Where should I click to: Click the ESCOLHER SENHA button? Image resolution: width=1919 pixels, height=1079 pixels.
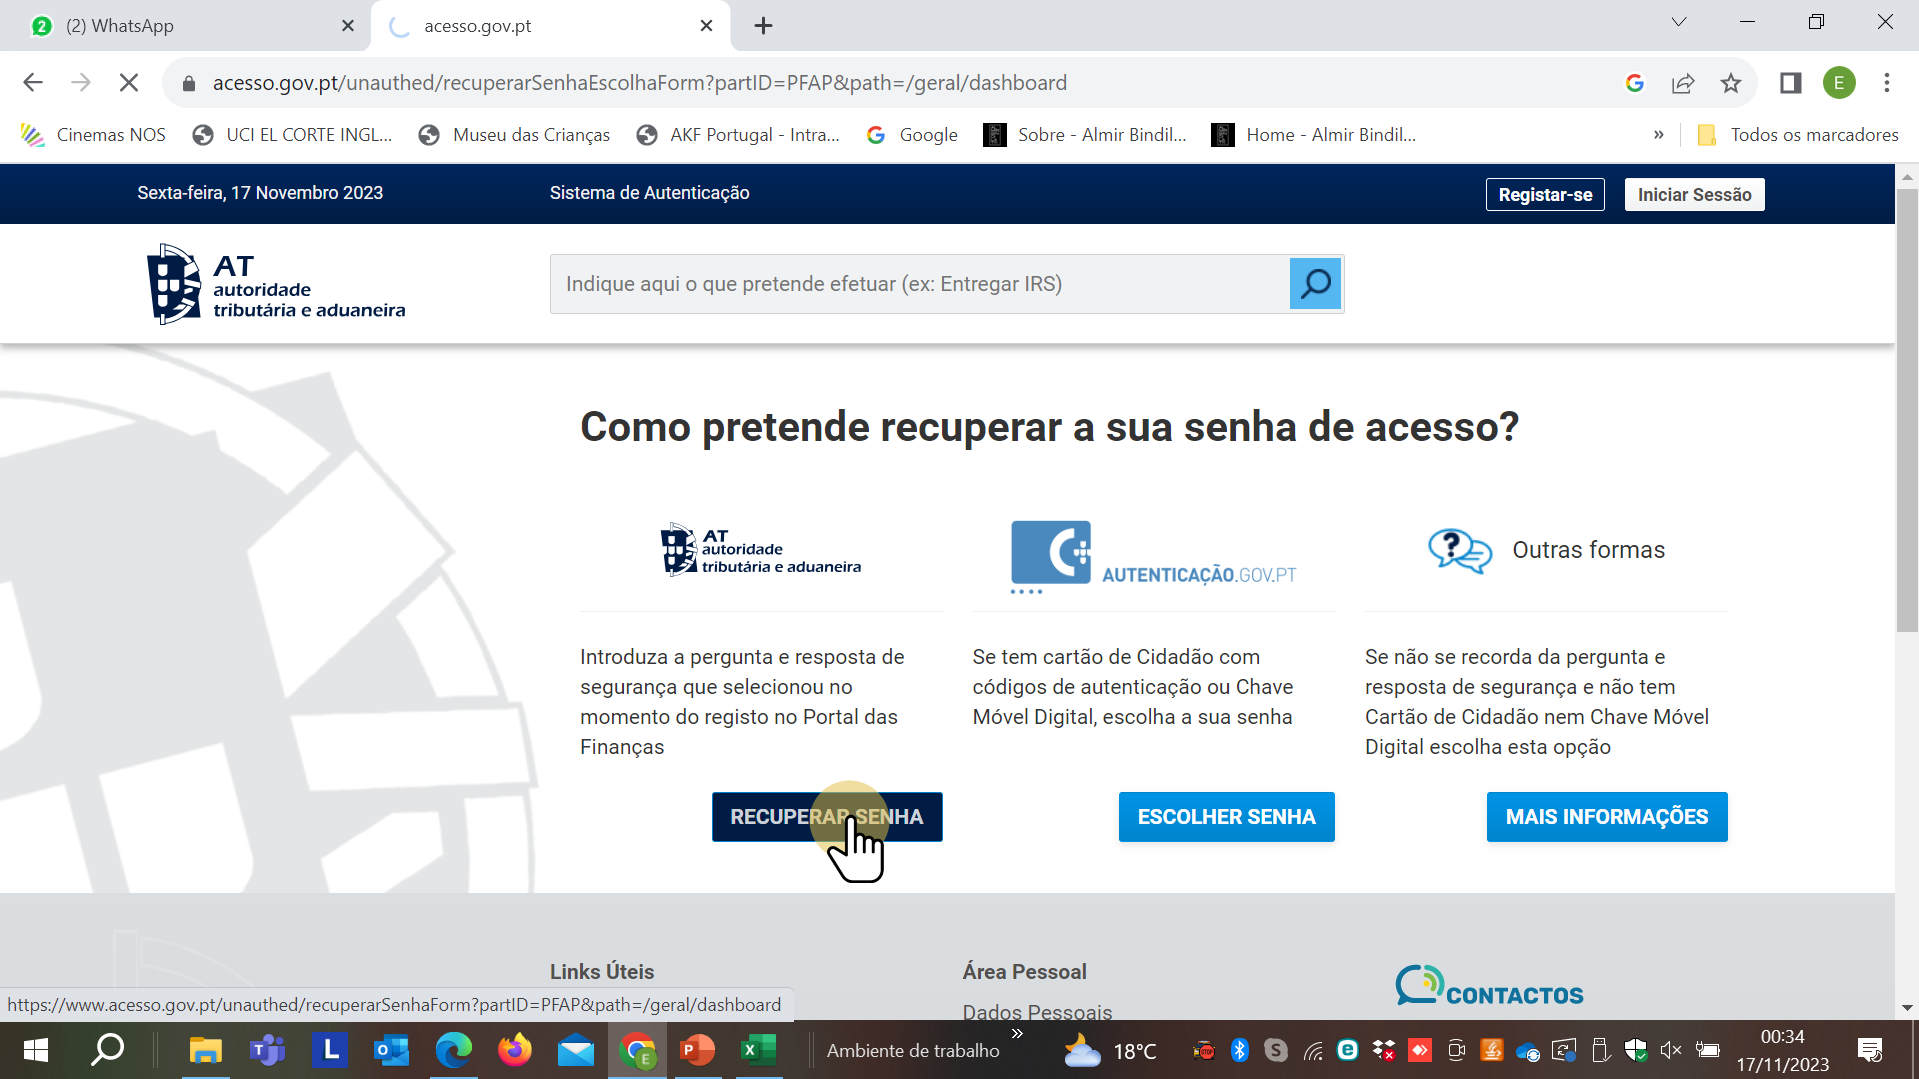pyautogui.click(x=1226, y=817)
